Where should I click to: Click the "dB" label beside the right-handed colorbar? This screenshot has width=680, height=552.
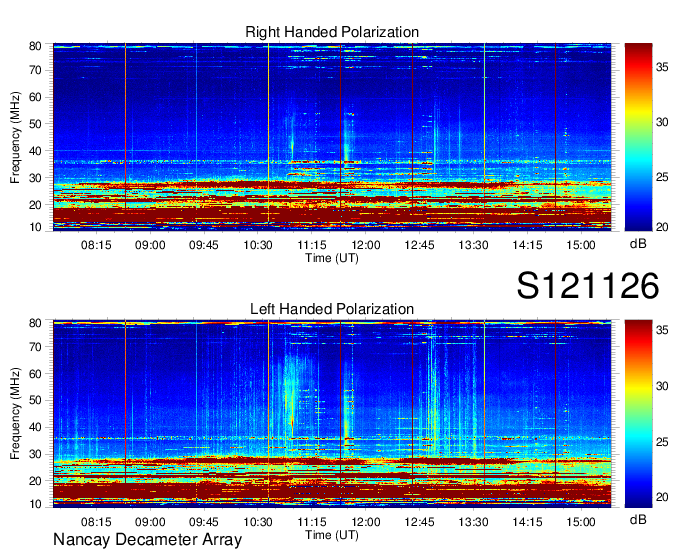pos(638,244)
